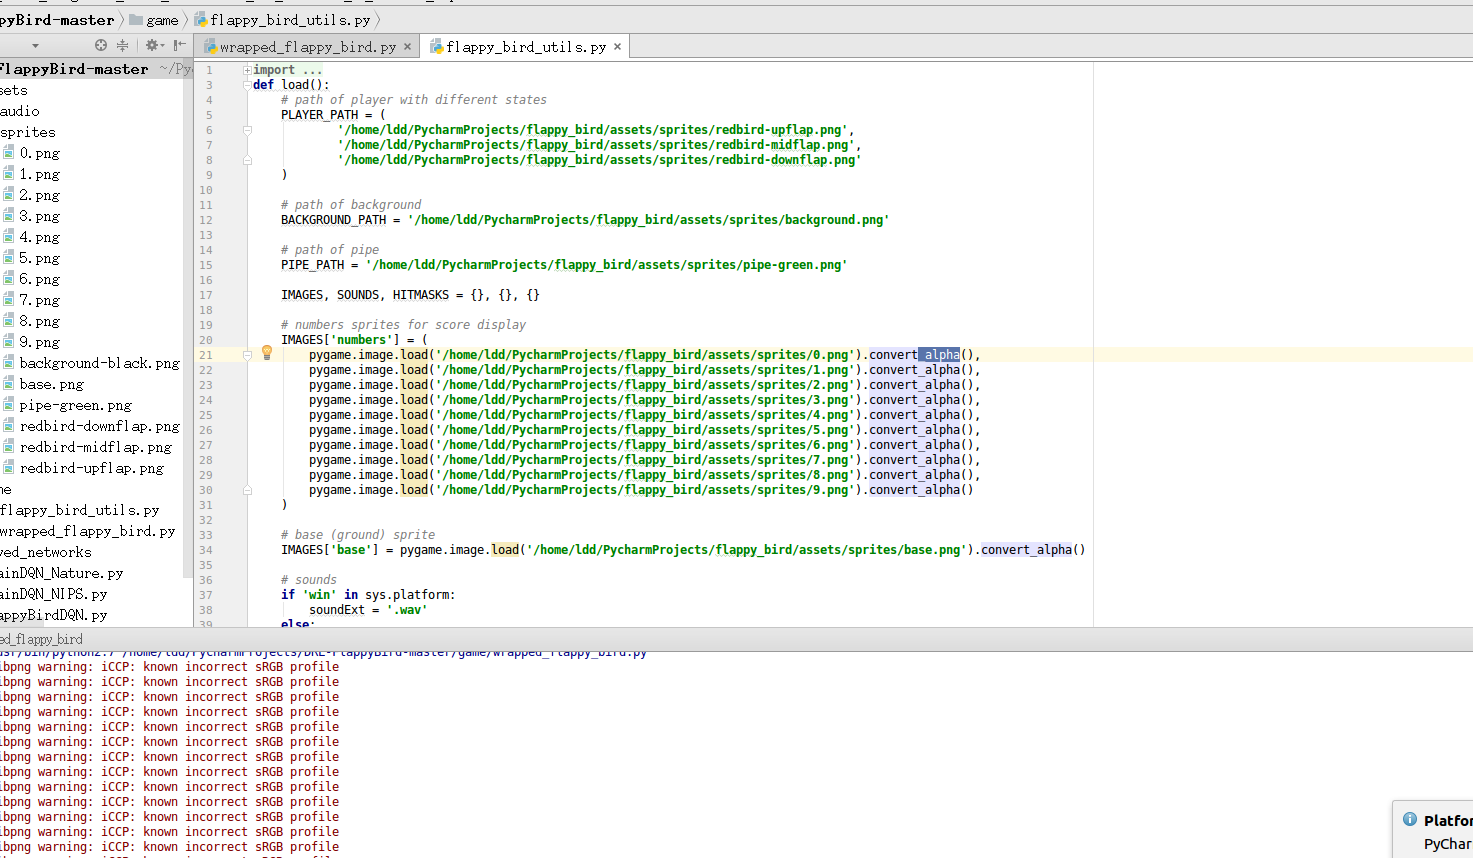
Task: Switch to flappy_bird_utils.py editor tab
Action: [x=525, y=47]
